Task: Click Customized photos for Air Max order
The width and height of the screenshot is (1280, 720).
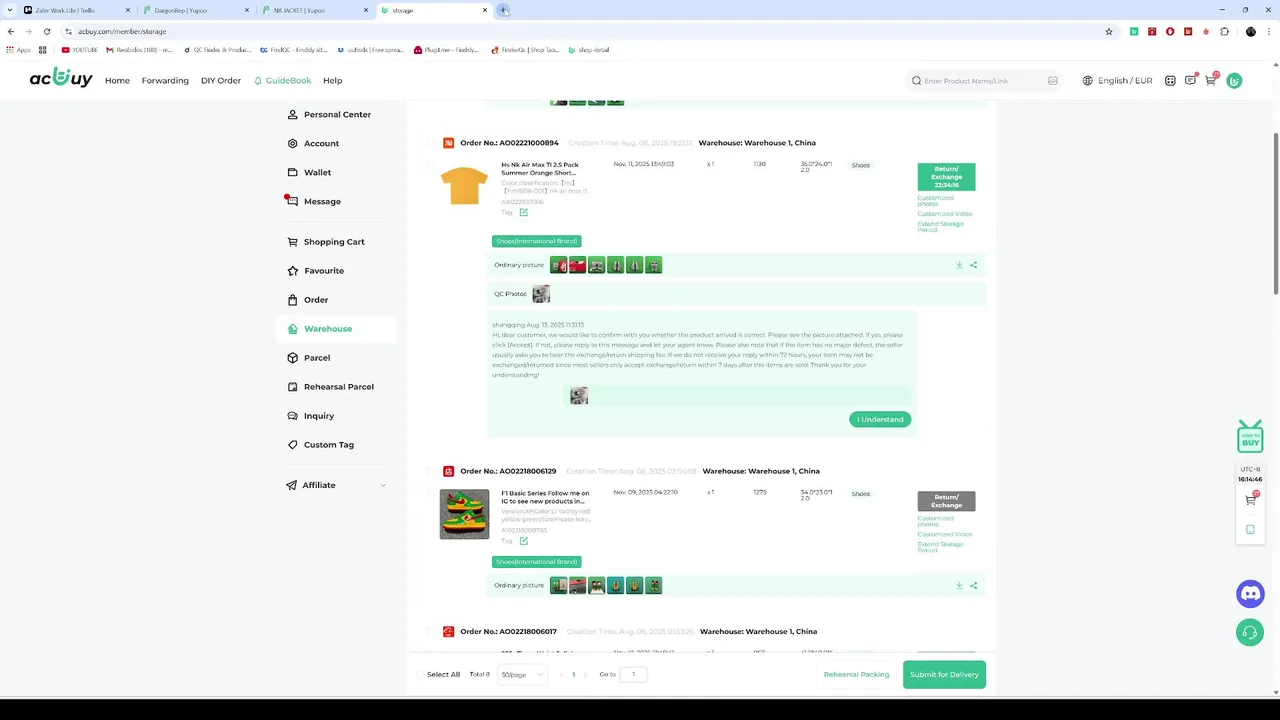Action: pyautogui.click(x=936, y=201)
